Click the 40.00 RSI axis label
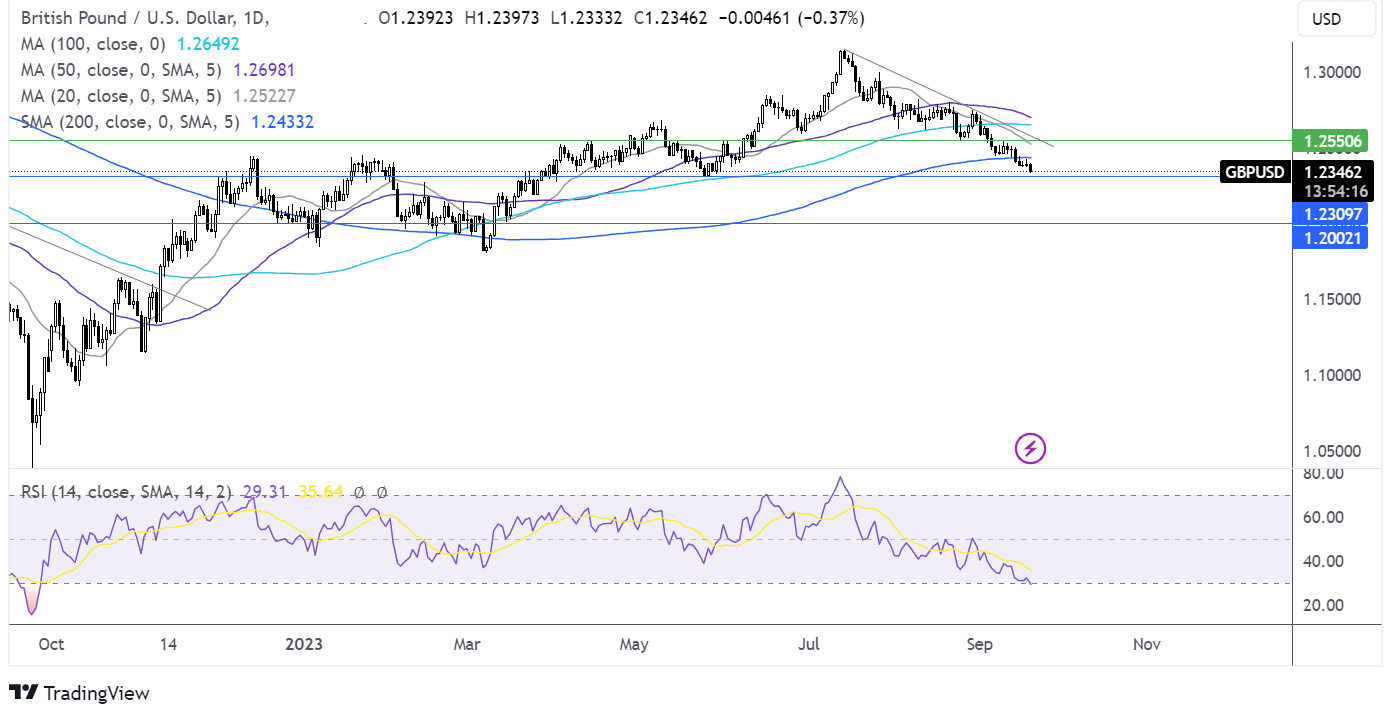The image size is (1397, 719). click(x=1322, y=561)
